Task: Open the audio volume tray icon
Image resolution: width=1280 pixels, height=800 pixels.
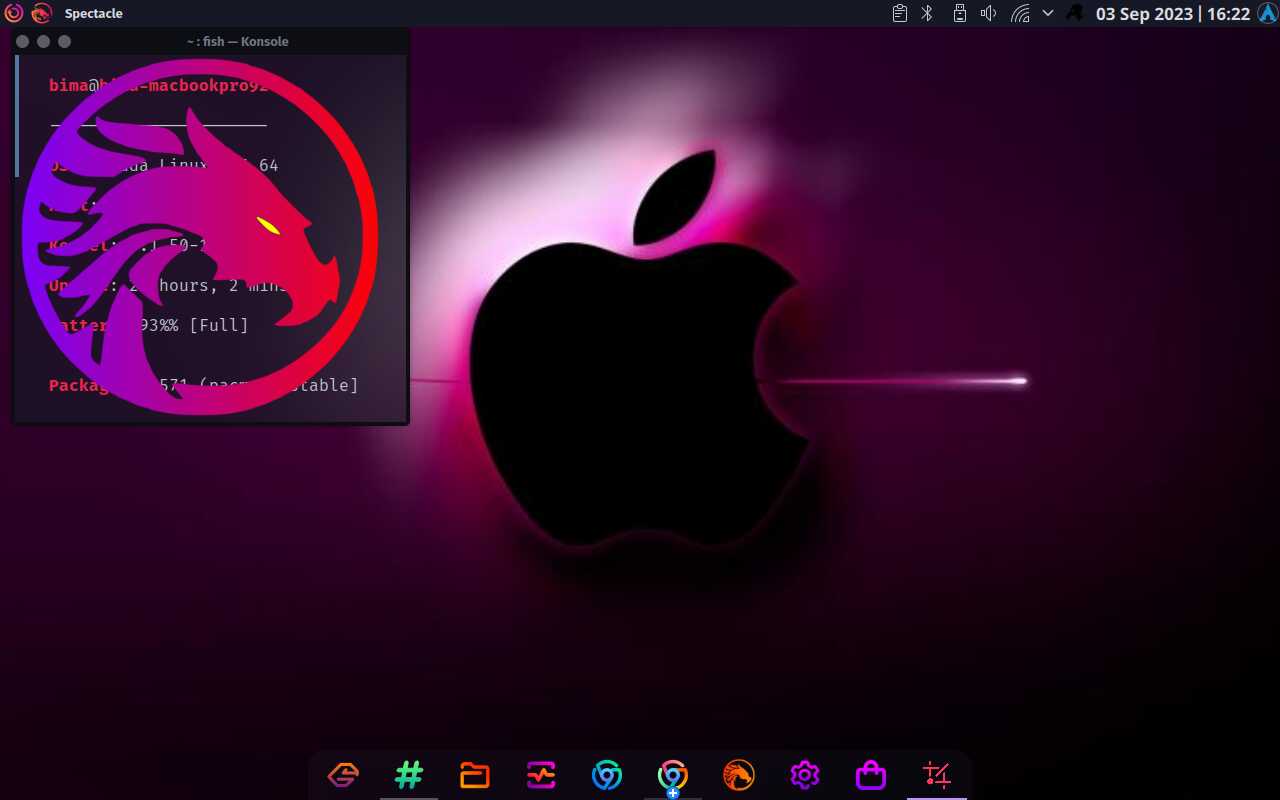Action: (989, 13)
